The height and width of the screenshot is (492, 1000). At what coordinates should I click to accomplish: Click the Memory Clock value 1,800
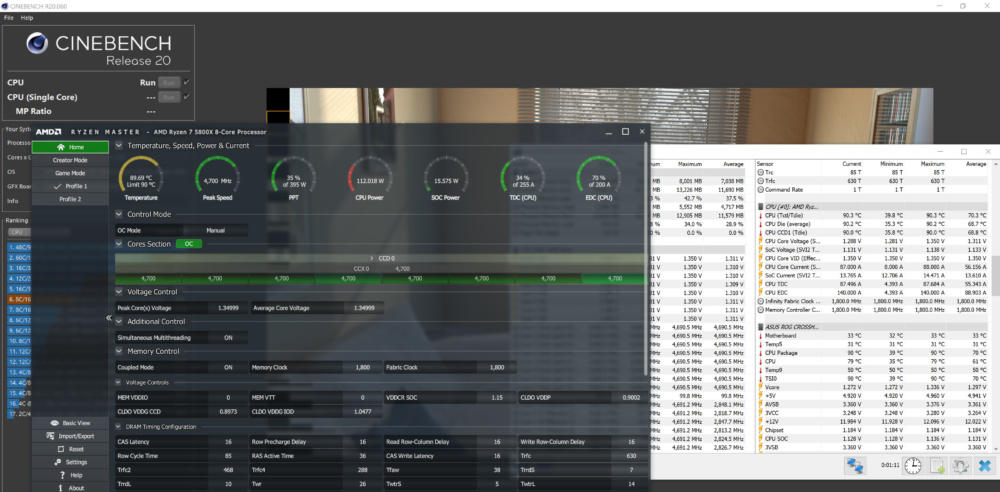(x=362, y=368)
